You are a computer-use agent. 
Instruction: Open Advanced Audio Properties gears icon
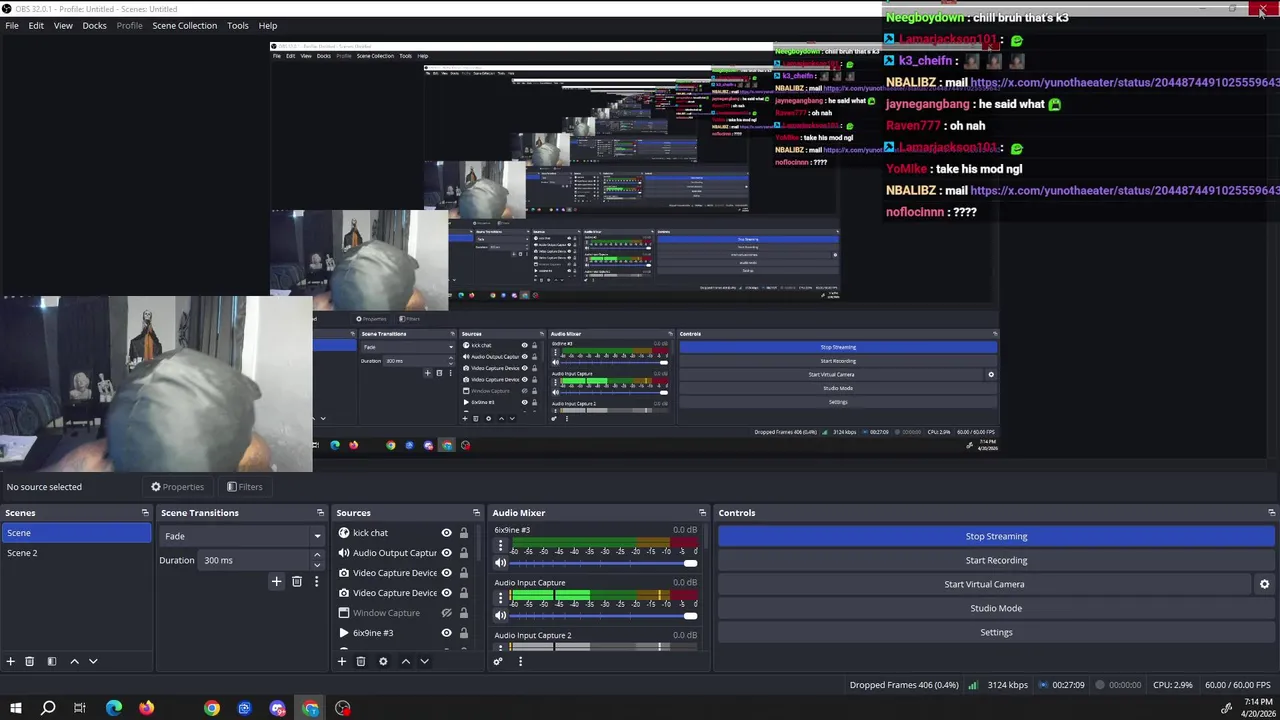click(x=498, y=661)
